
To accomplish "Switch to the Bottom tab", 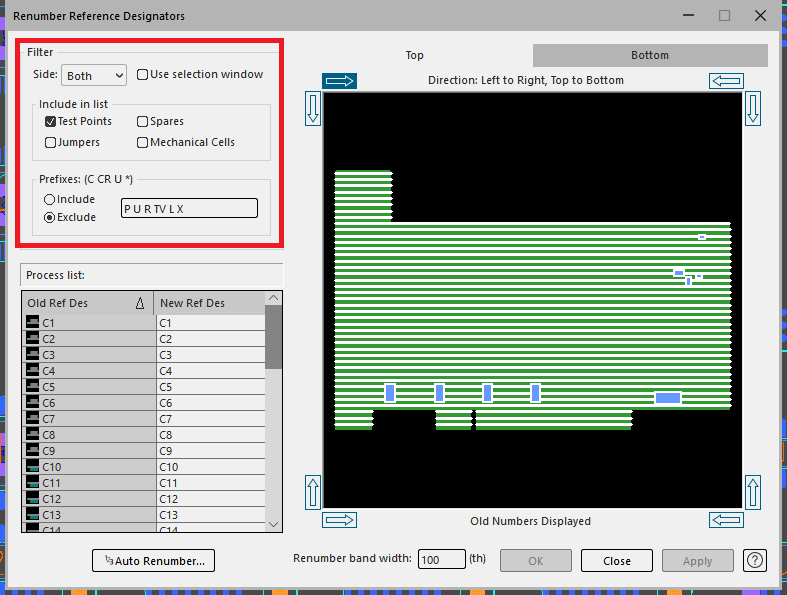I will point(649,55).
